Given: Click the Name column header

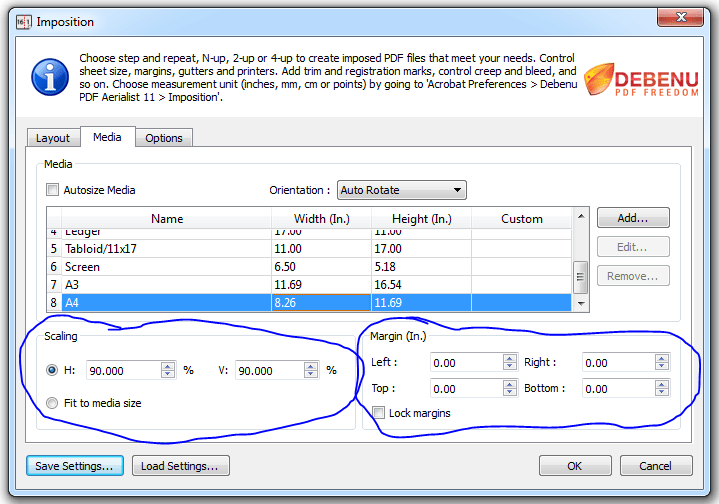Looking at the screenshot, I should [x=167, y=219].
